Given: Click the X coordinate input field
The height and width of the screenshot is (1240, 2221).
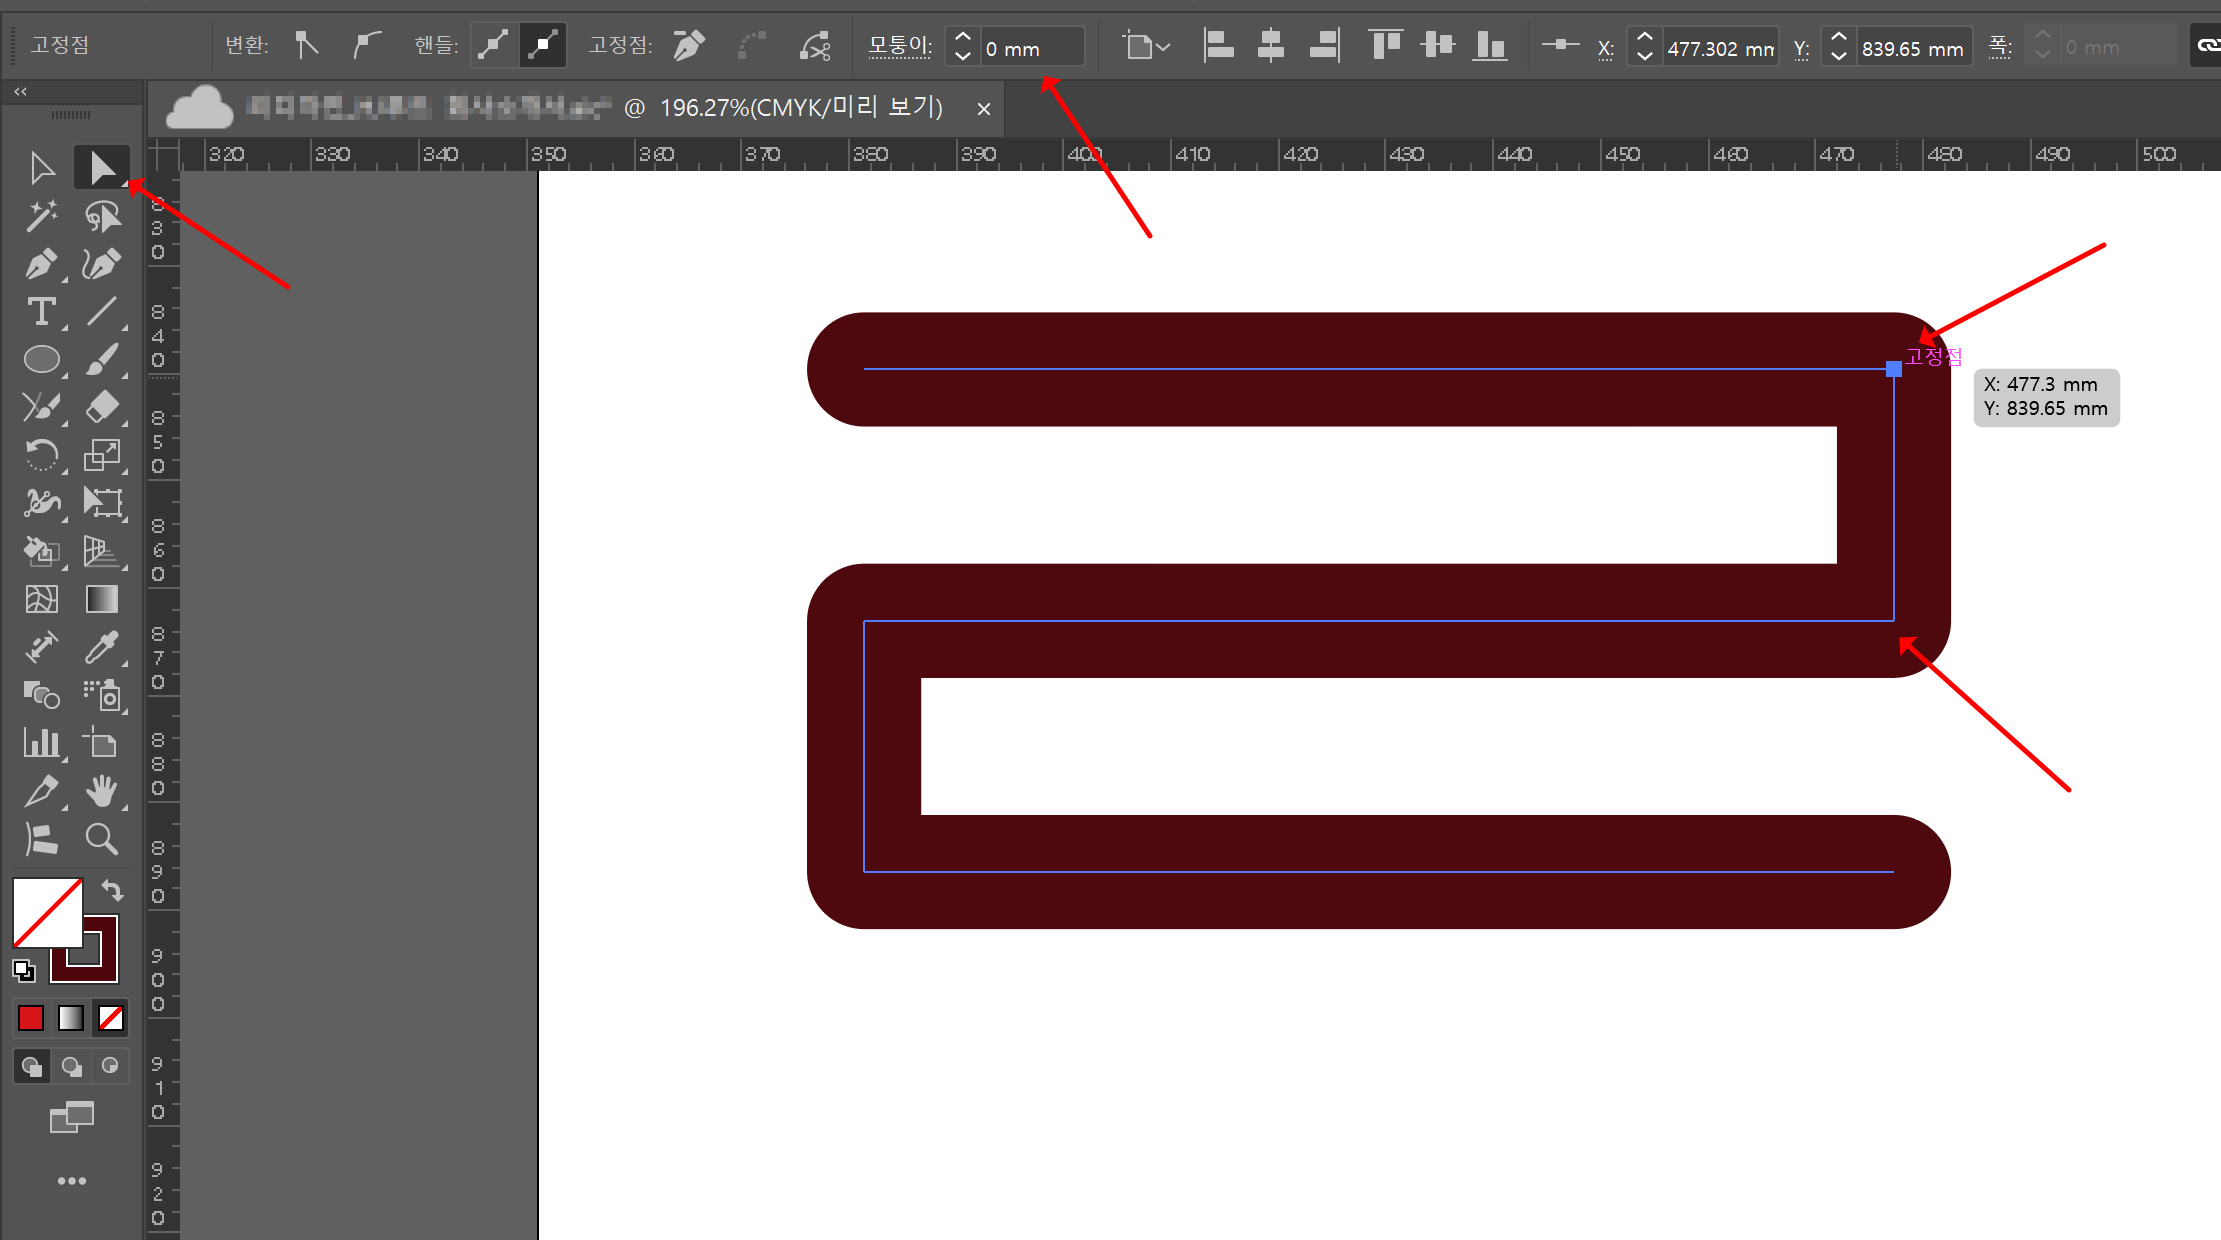Looking at the screenshot, I should click(1718, 48).
